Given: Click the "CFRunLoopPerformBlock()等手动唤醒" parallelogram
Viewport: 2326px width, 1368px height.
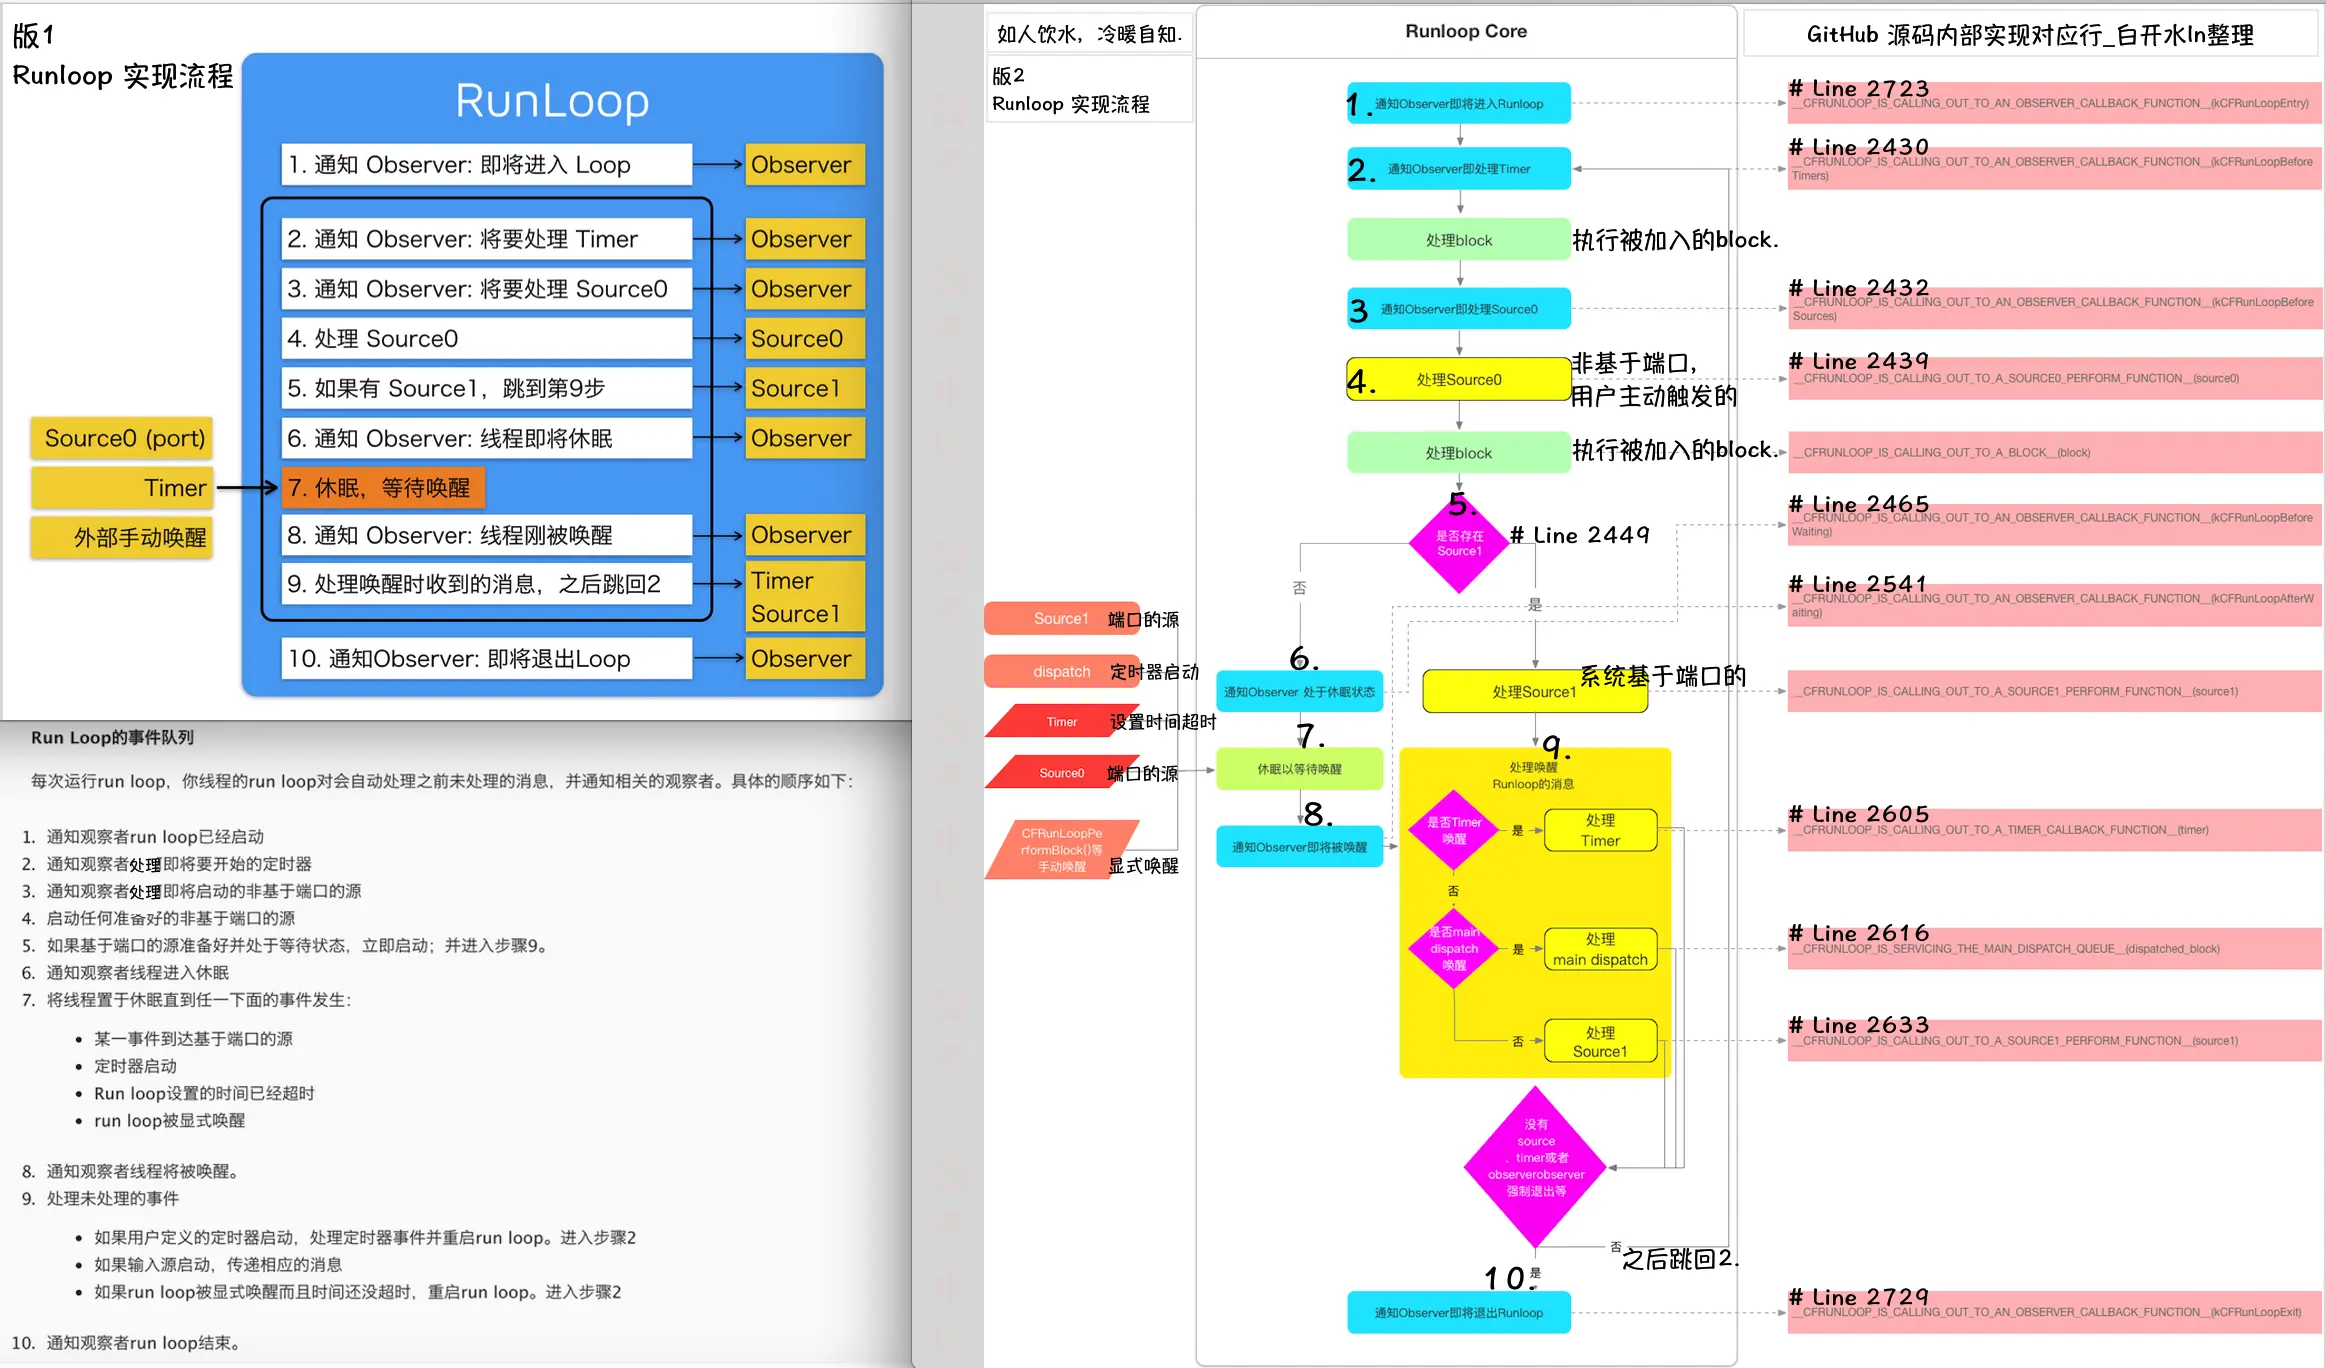Looking at the screenshot, I should pyautogui.click(x=1062, y=850).
